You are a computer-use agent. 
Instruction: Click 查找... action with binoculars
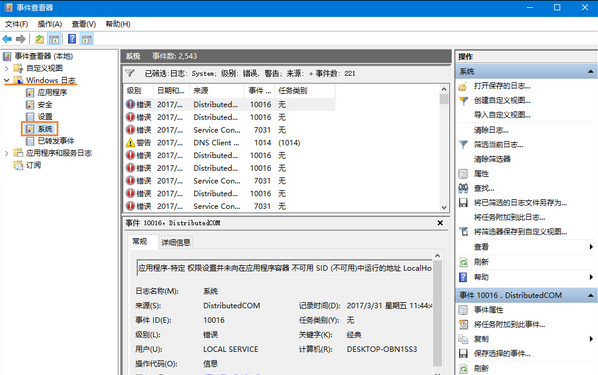tap(484, 188)
